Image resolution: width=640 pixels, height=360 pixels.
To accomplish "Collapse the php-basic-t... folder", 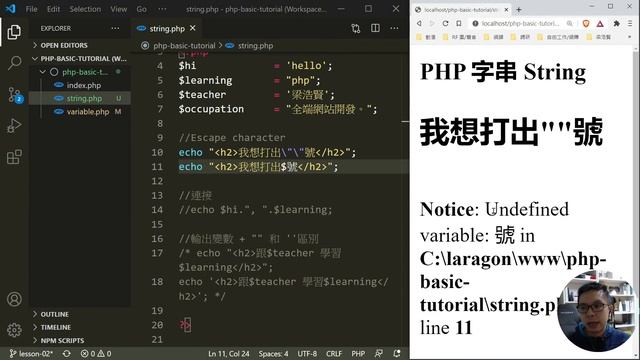I will click(80, 72).
